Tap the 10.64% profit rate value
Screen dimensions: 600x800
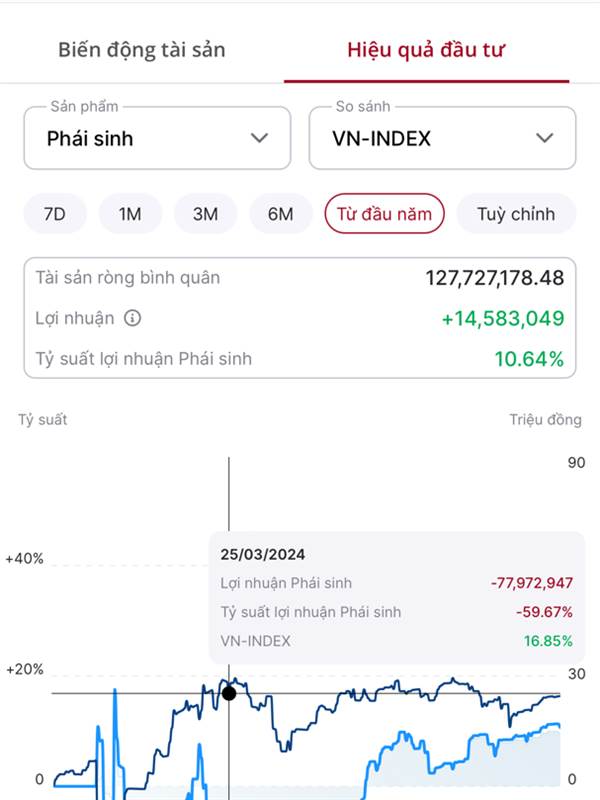tap(529, 358)
